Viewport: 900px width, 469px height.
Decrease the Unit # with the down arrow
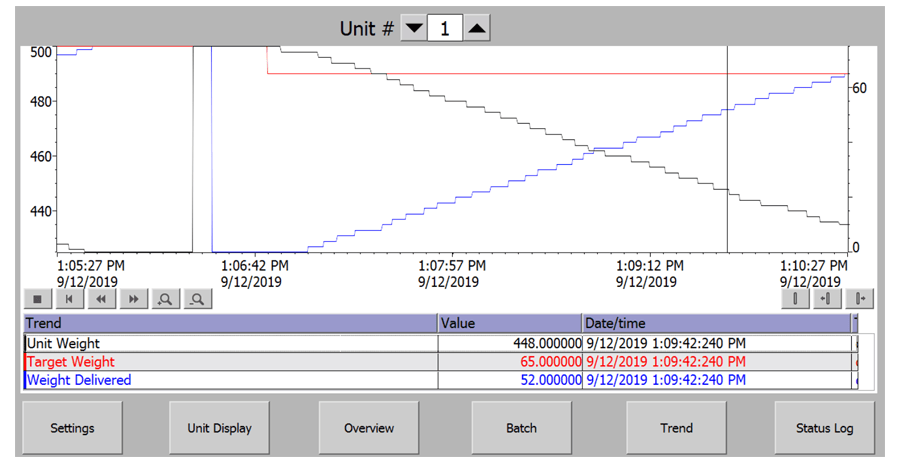point(413,29)
